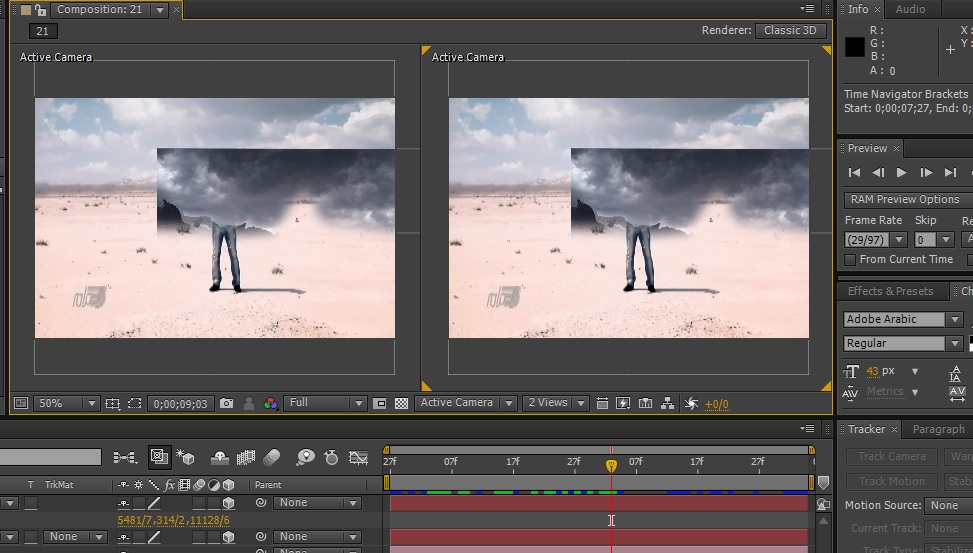The image size is (973, 553).
Task: Open the Adobe Arabic font family dropdown
Action: click(x=903, y=319)
